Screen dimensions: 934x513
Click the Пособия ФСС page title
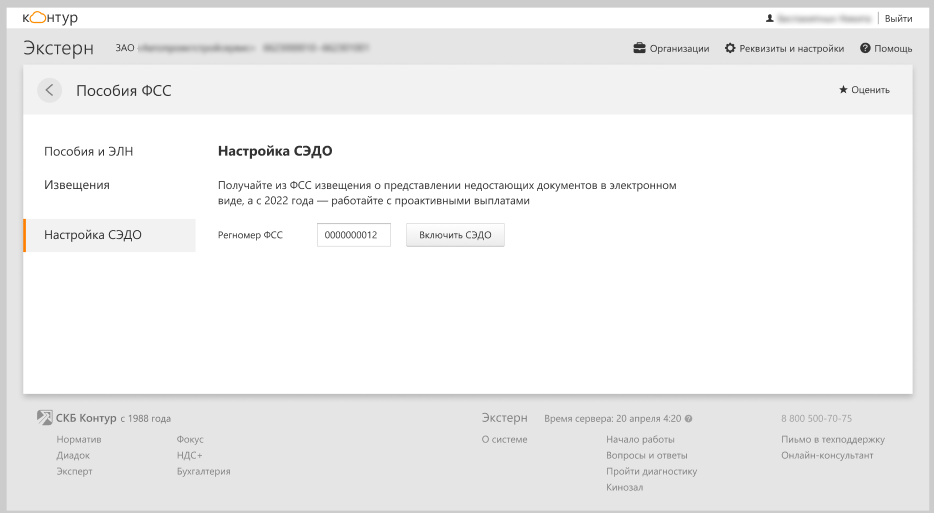[x=124, y=91]
